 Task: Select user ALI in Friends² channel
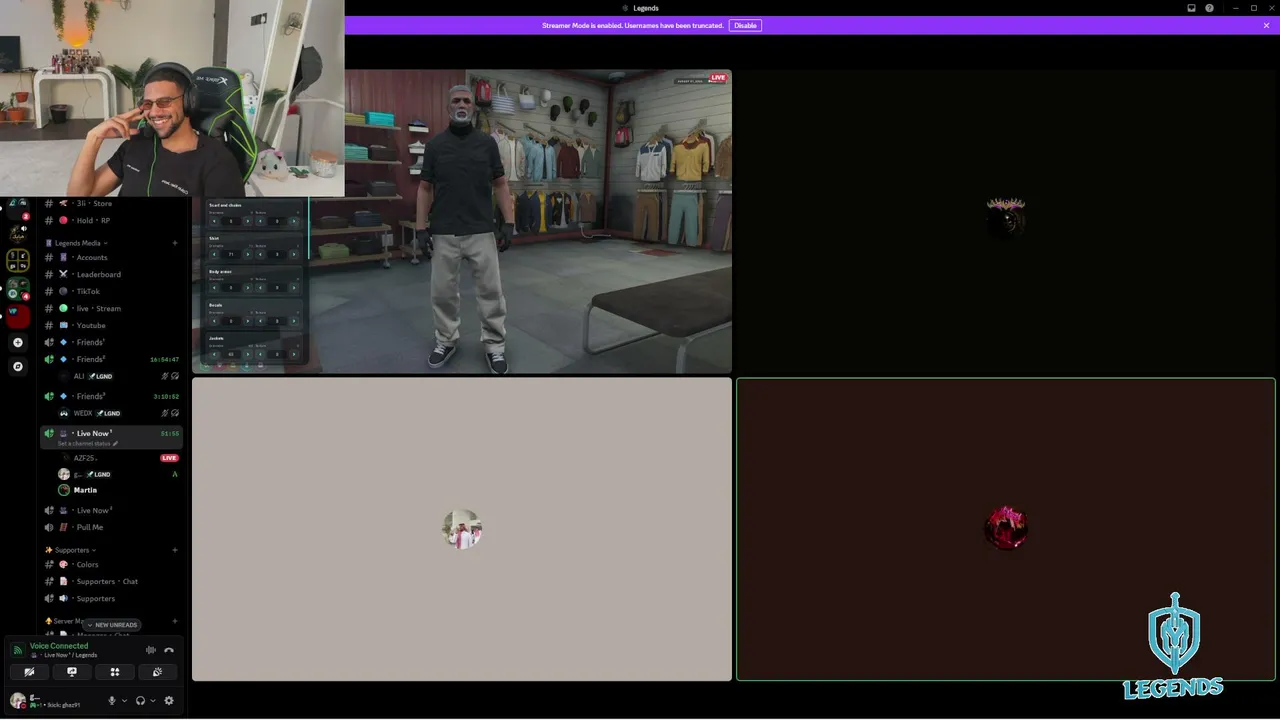point(118,376)
